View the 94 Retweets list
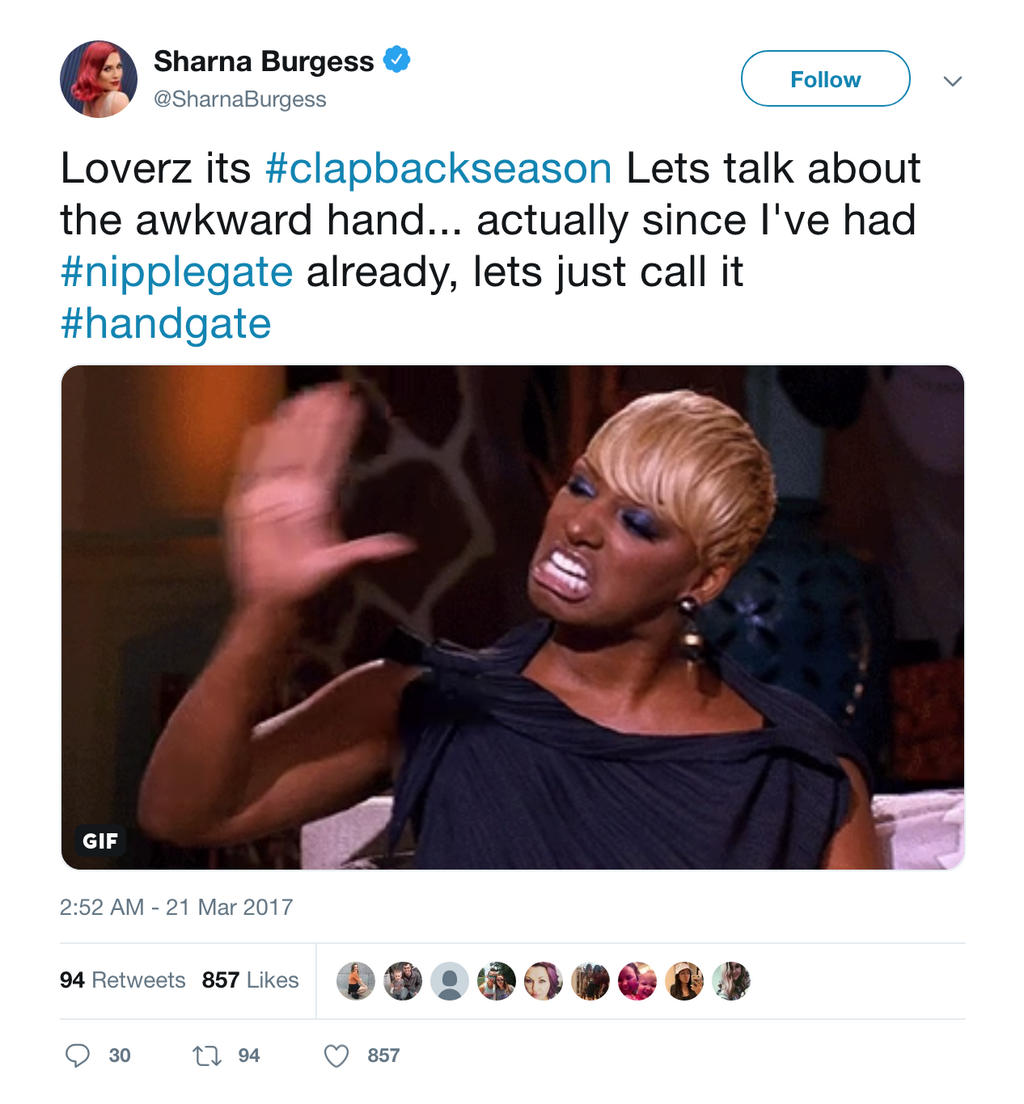Viewport: 1024px width, 1104px height. tap(123, 980)
